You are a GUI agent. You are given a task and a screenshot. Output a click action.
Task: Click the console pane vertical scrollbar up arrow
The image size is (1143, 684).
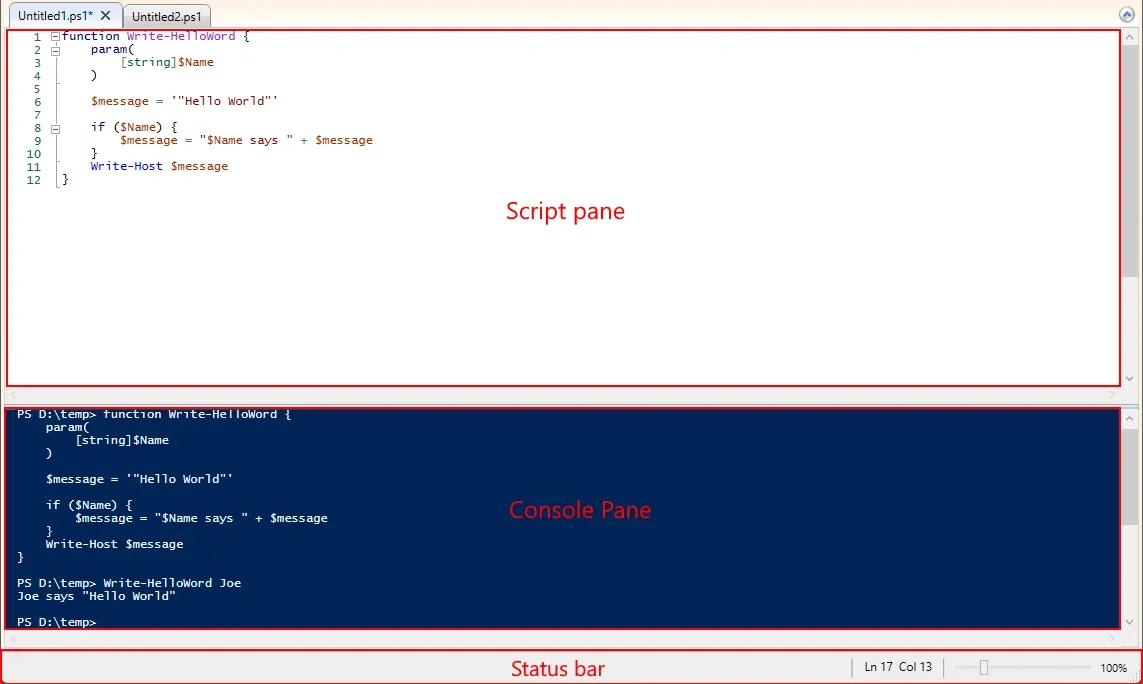pos(1129,419)
